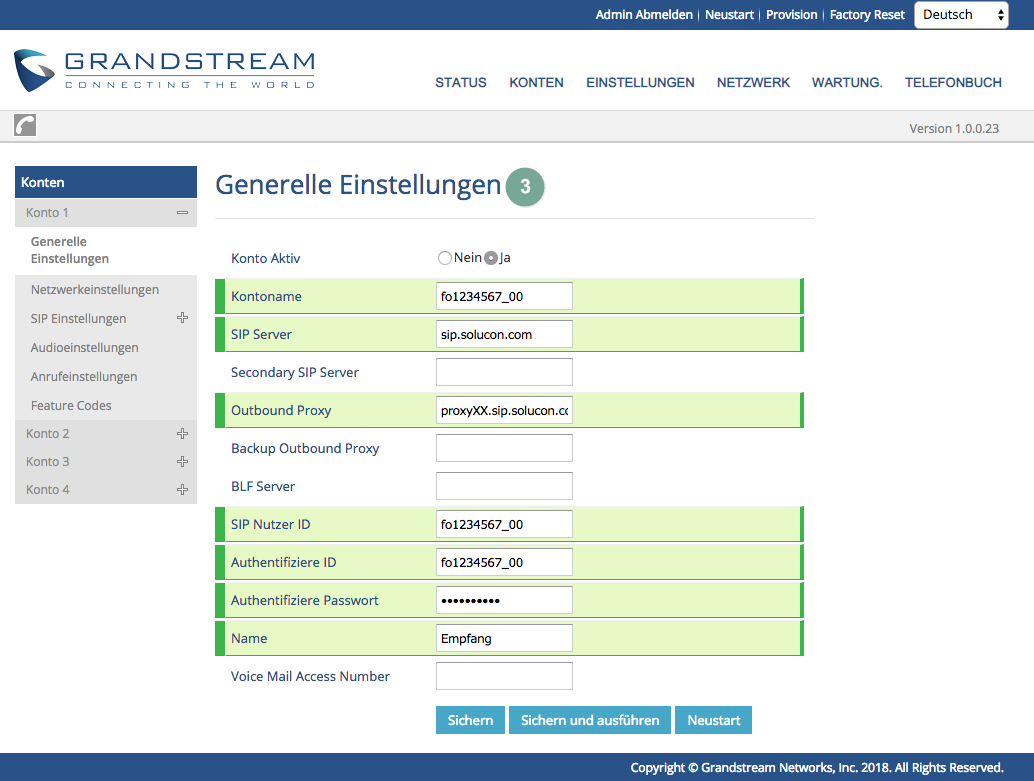Expand Konto 3 plus icon

pos(183,461)
